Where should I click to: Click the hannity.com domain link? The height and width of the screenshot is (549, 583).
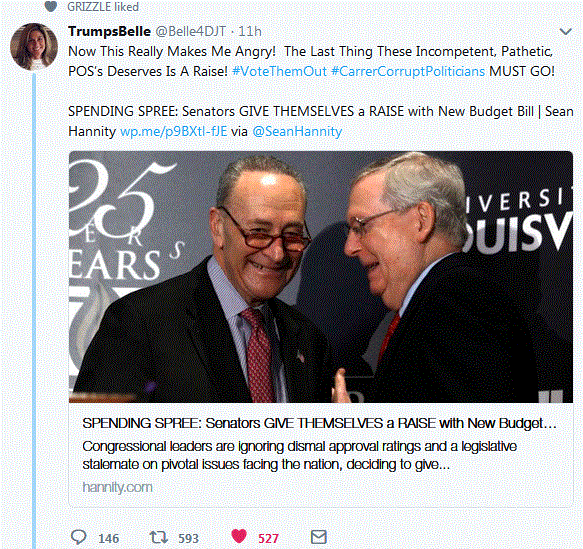(117, 487)
